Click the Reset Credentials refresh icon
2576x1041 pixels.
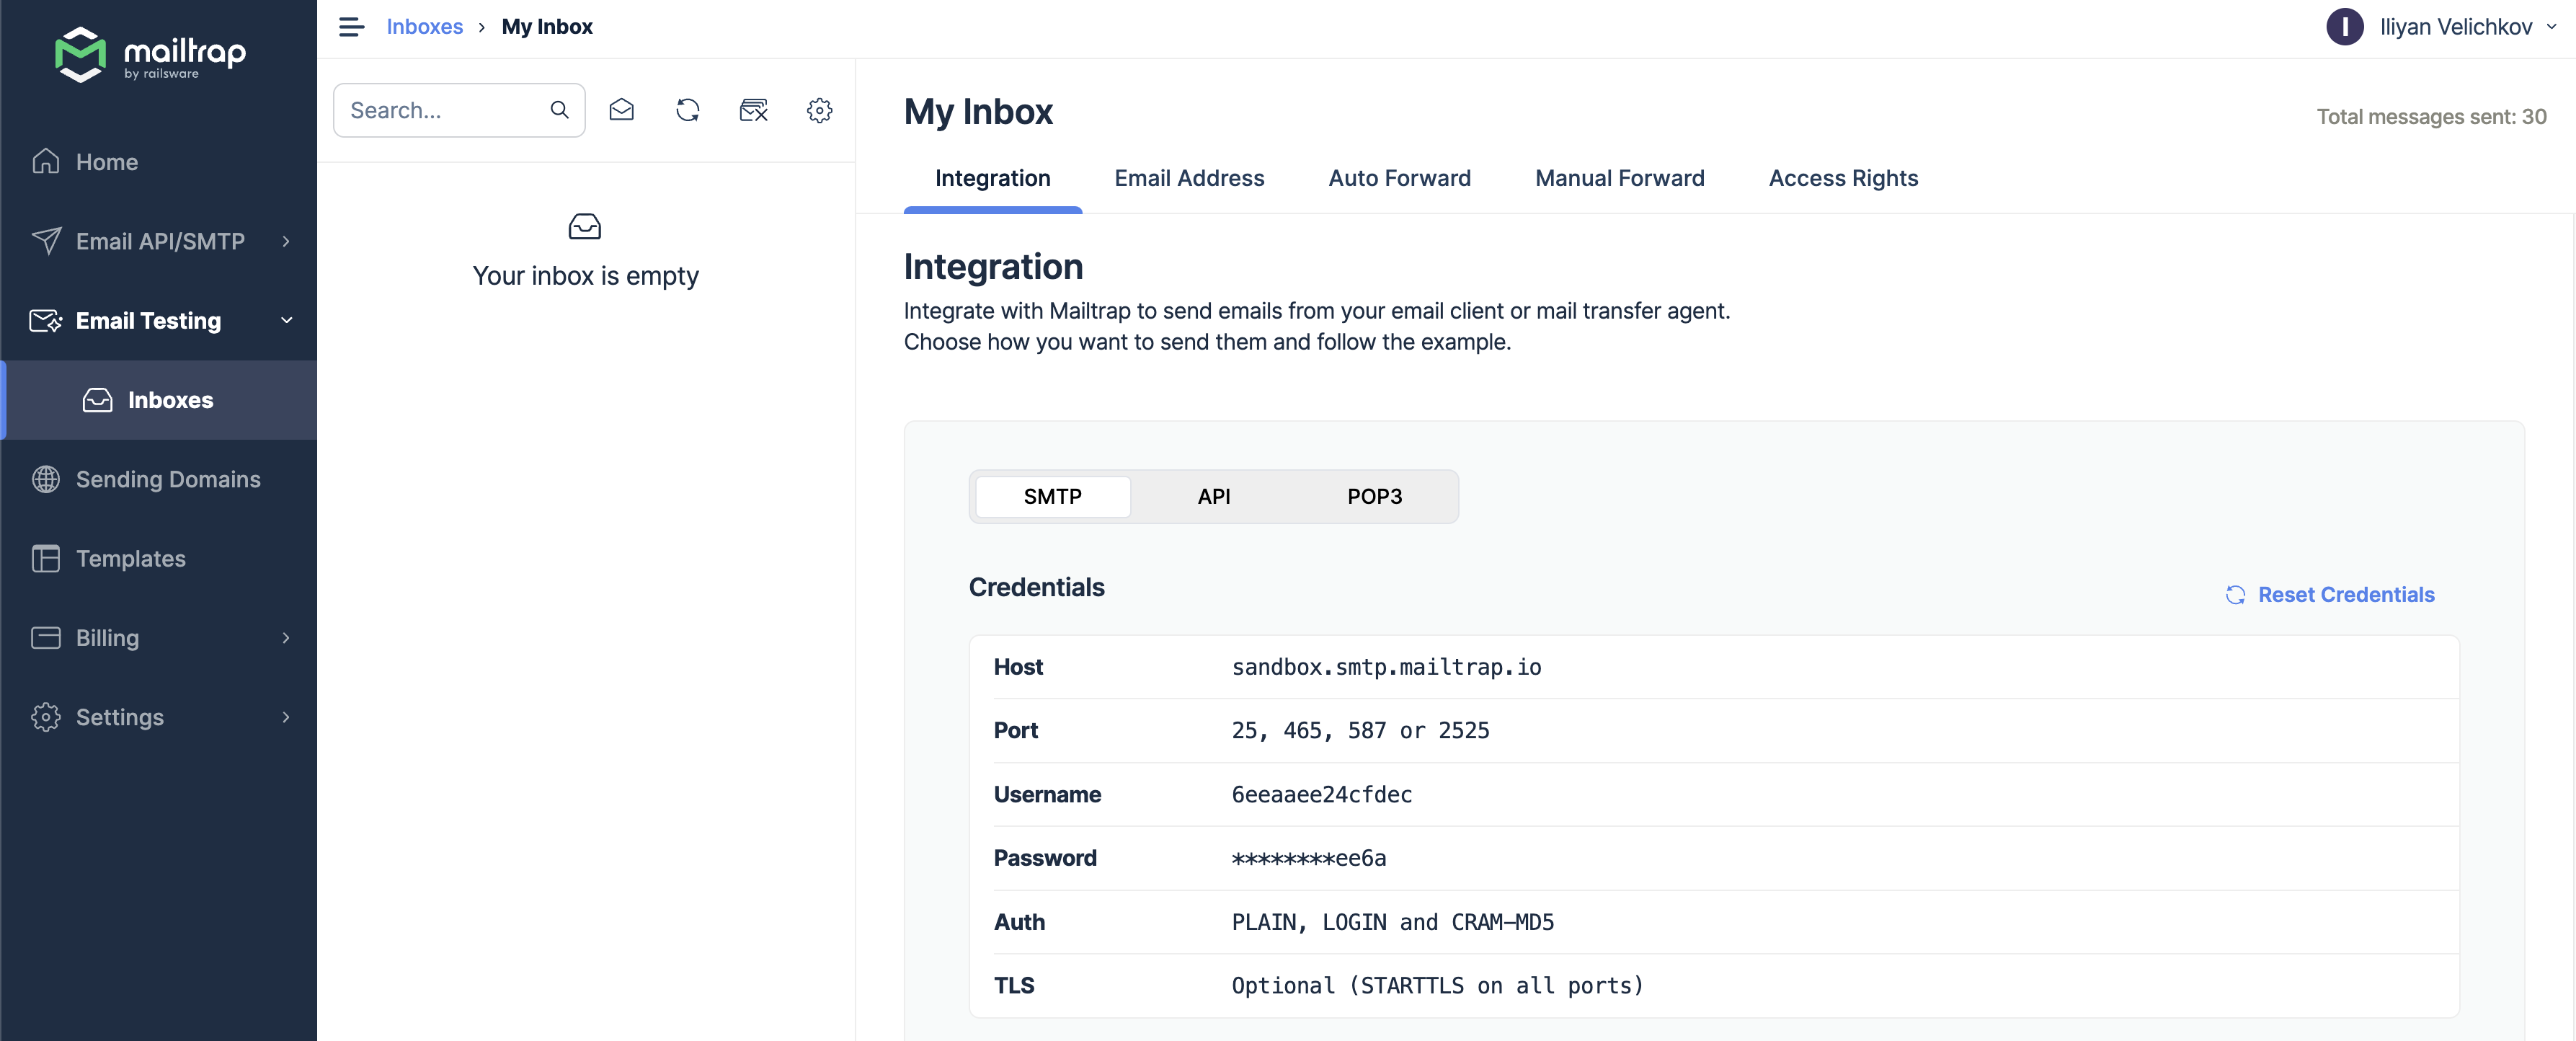click(x=2236, y=595)
